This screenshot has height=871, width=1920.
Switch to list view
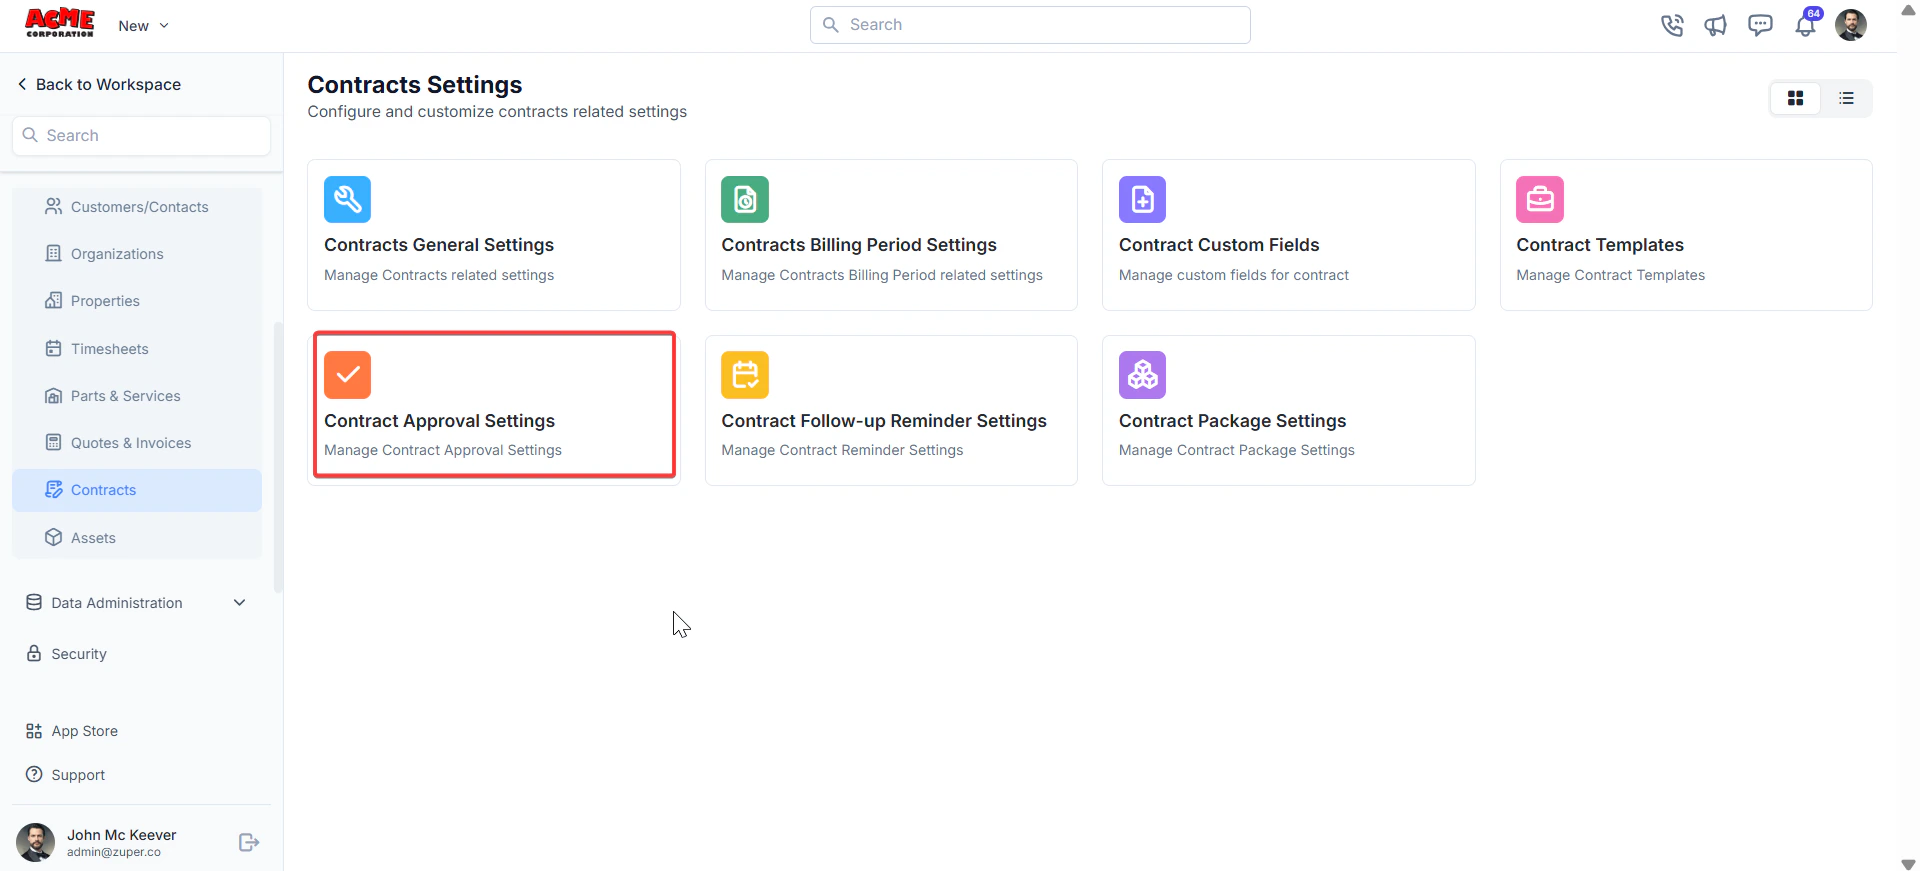pos(1846,98)
